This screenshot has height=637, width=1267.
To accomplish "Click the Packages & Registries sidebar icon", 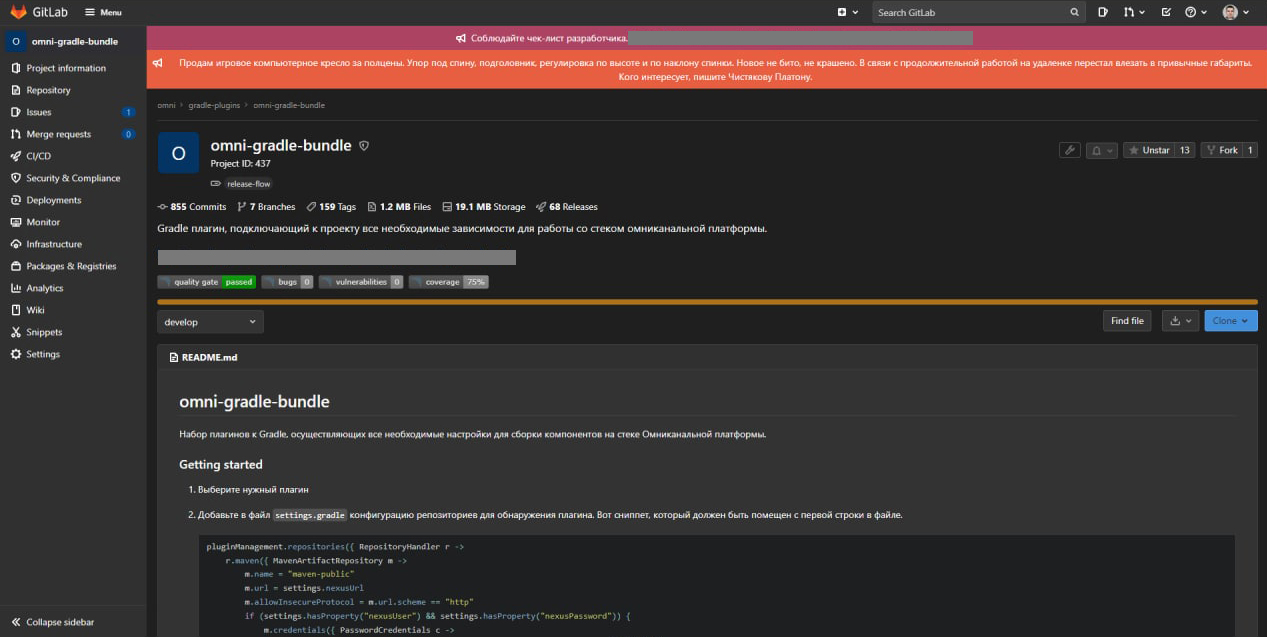I will pos(16,266).
